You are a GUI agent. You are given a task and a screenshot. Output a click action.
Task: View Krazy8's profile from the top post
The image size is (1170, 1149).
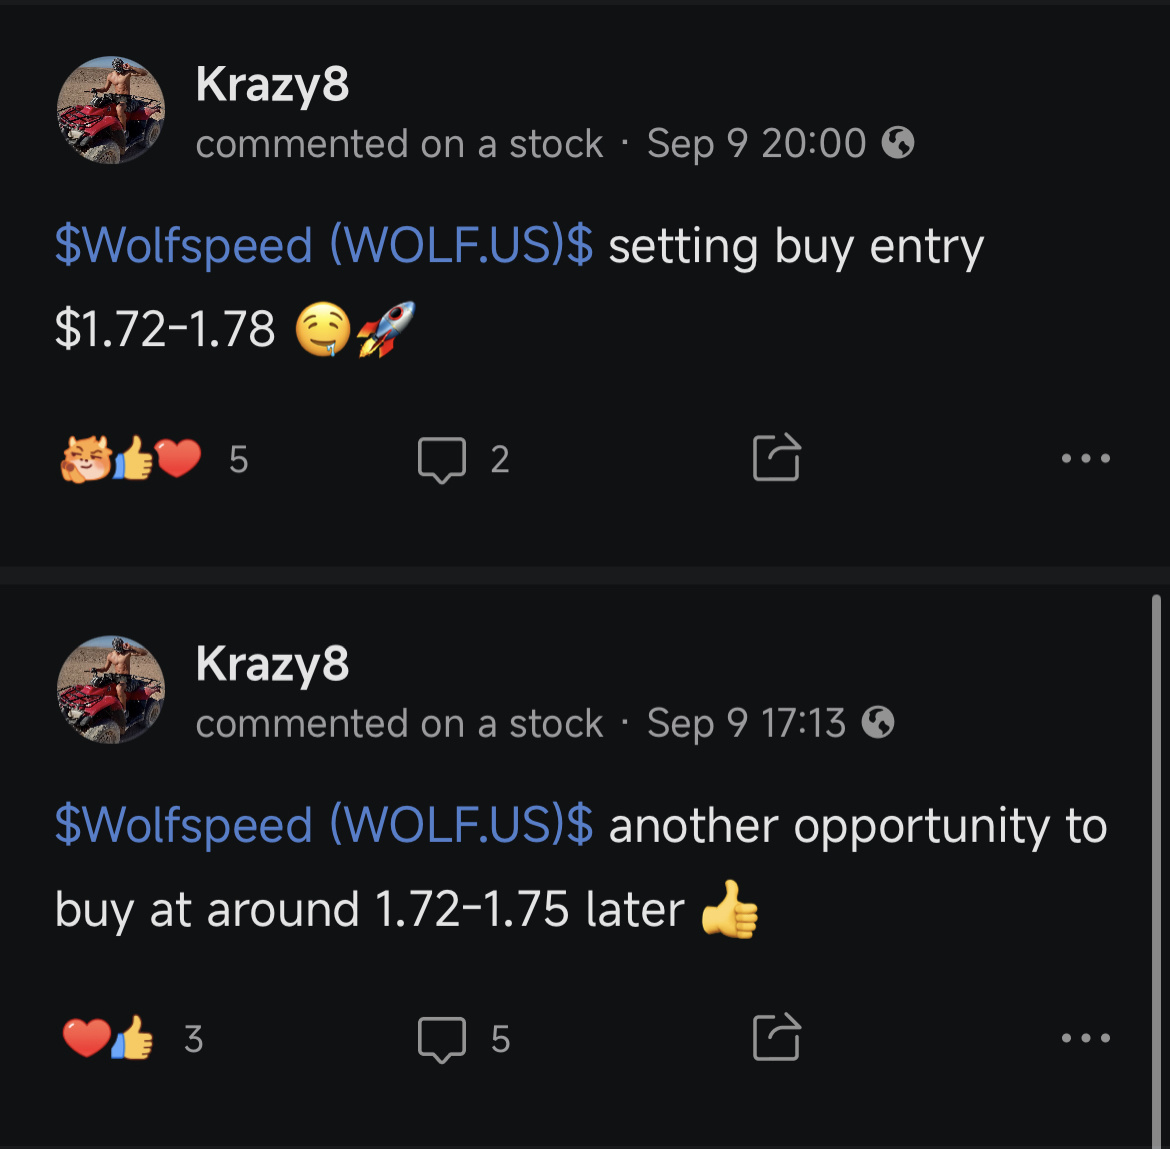point(272,85)
